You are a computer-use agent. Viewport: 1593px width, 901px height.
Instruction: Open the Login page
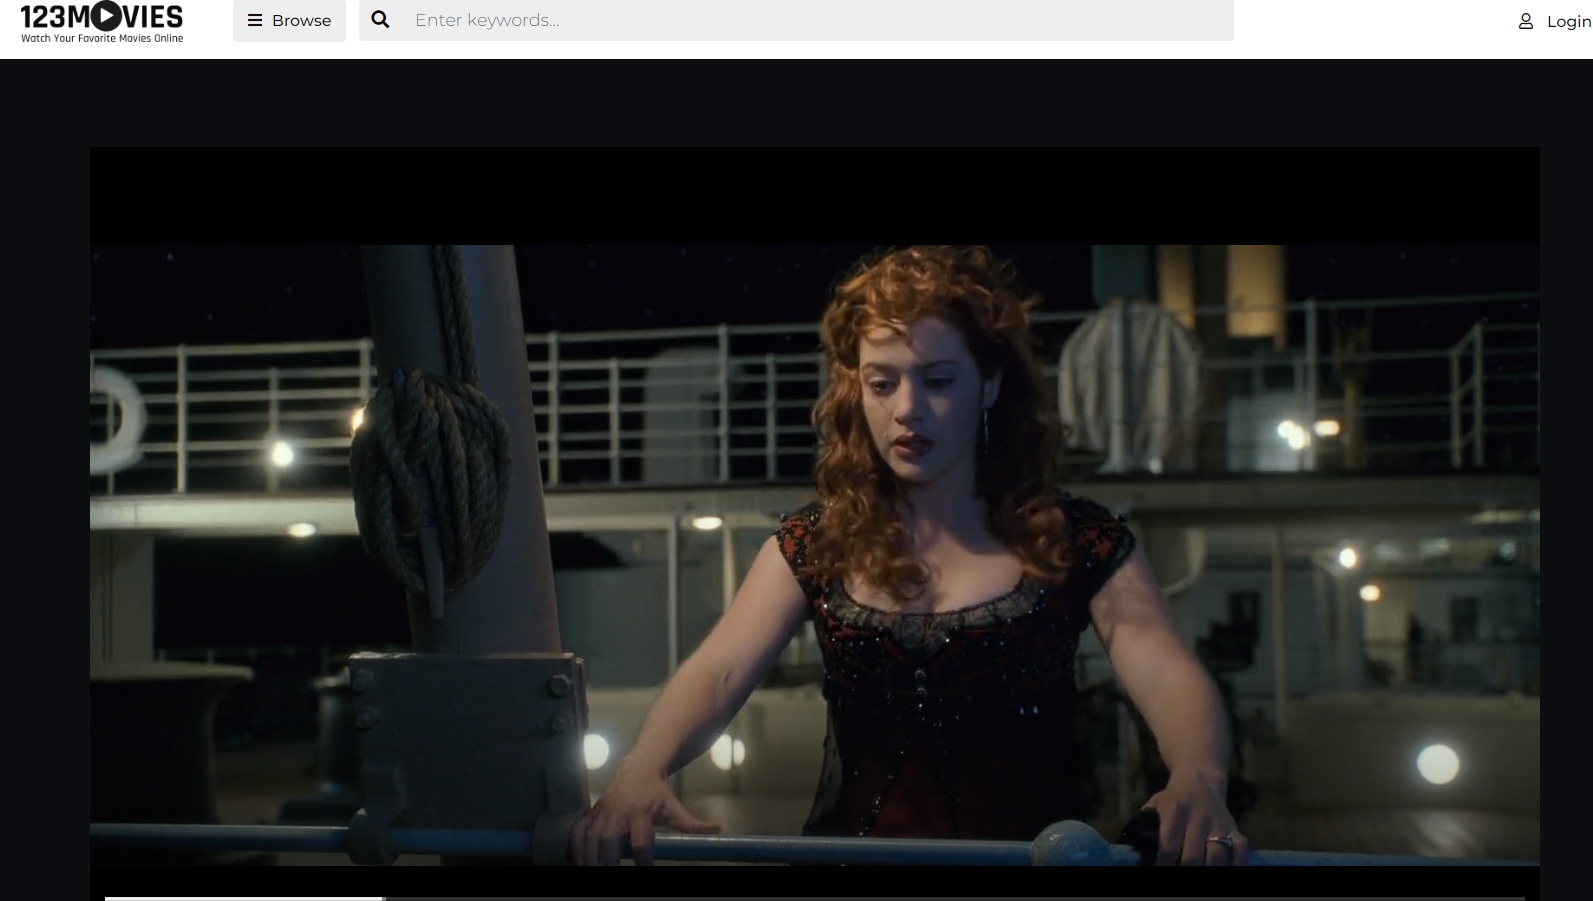click(x=1567, y=21)
